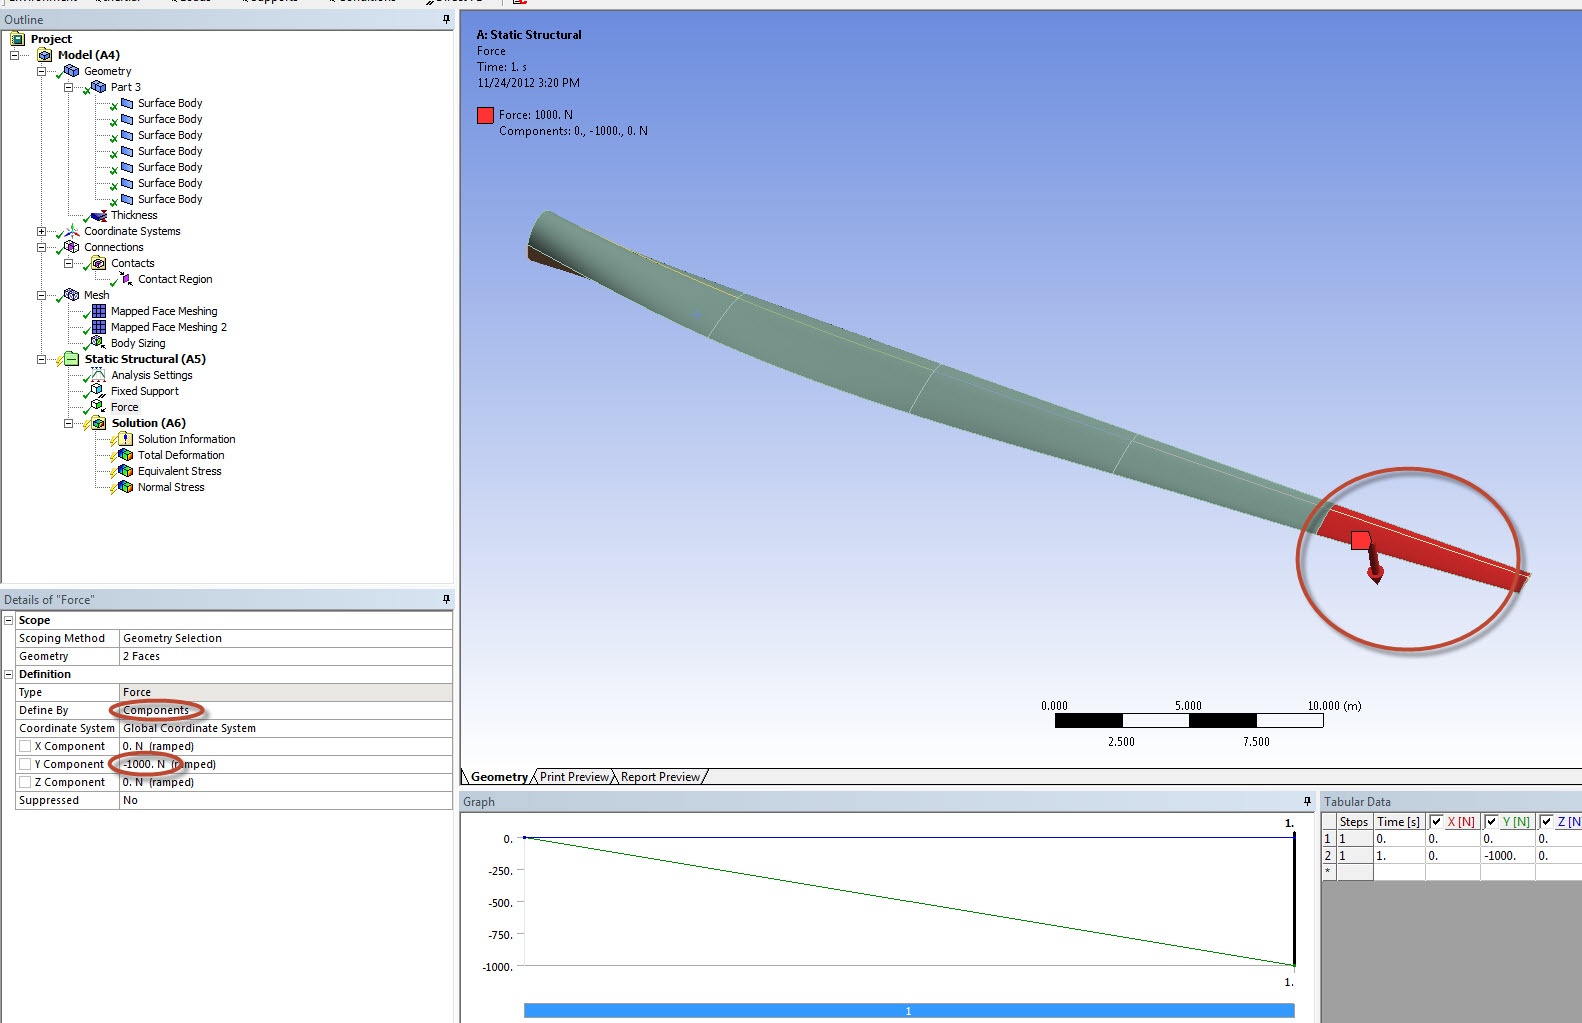Select the Part 3 icon
The height and width of the screenshot is (1023, 1582).
98,87
